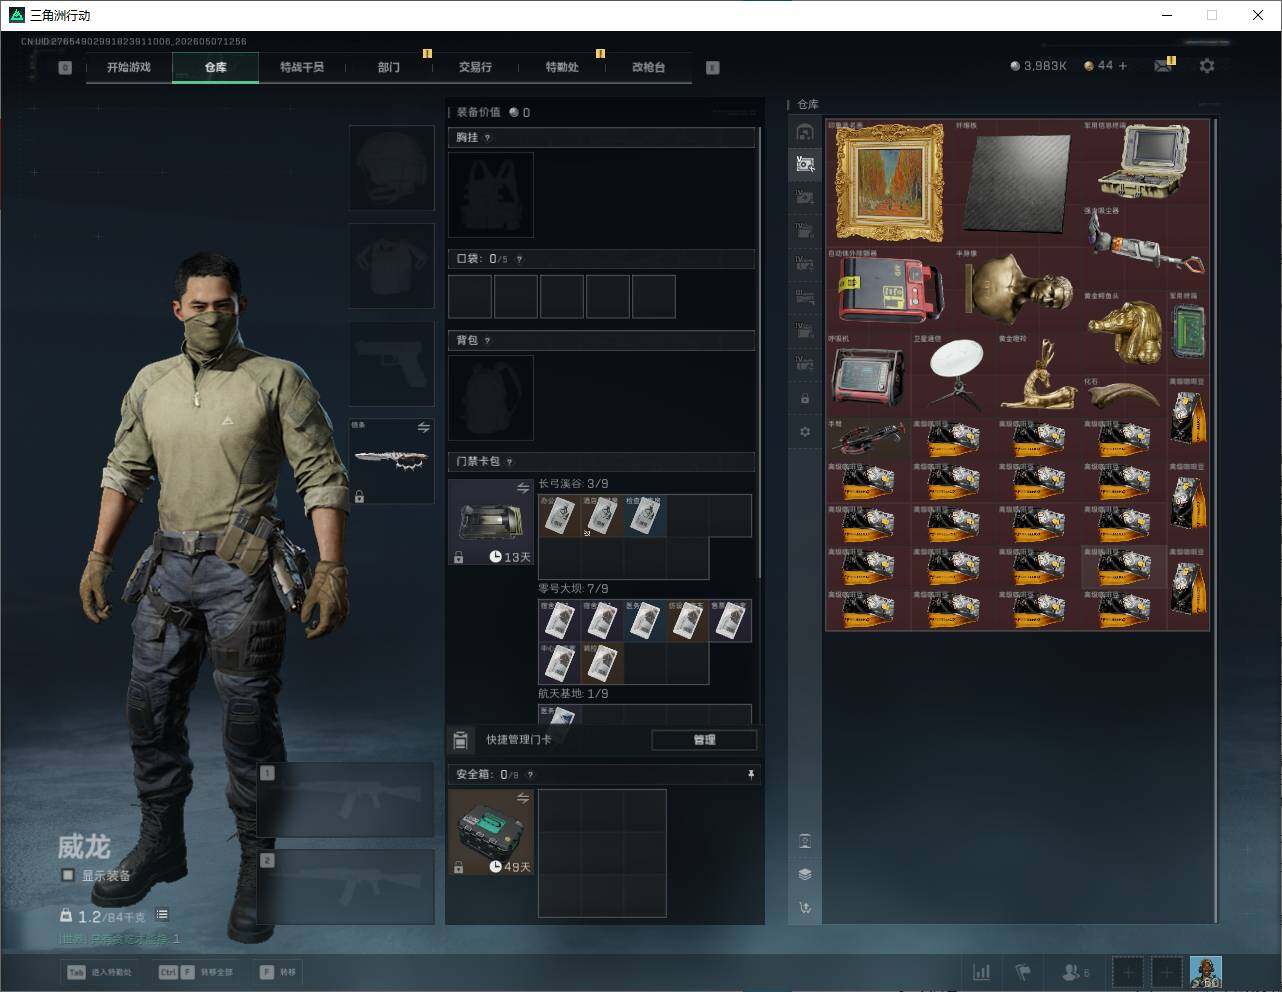The image size is (1282, 992).
Task: Show help for 背包 section
Action: click(487, 341)
